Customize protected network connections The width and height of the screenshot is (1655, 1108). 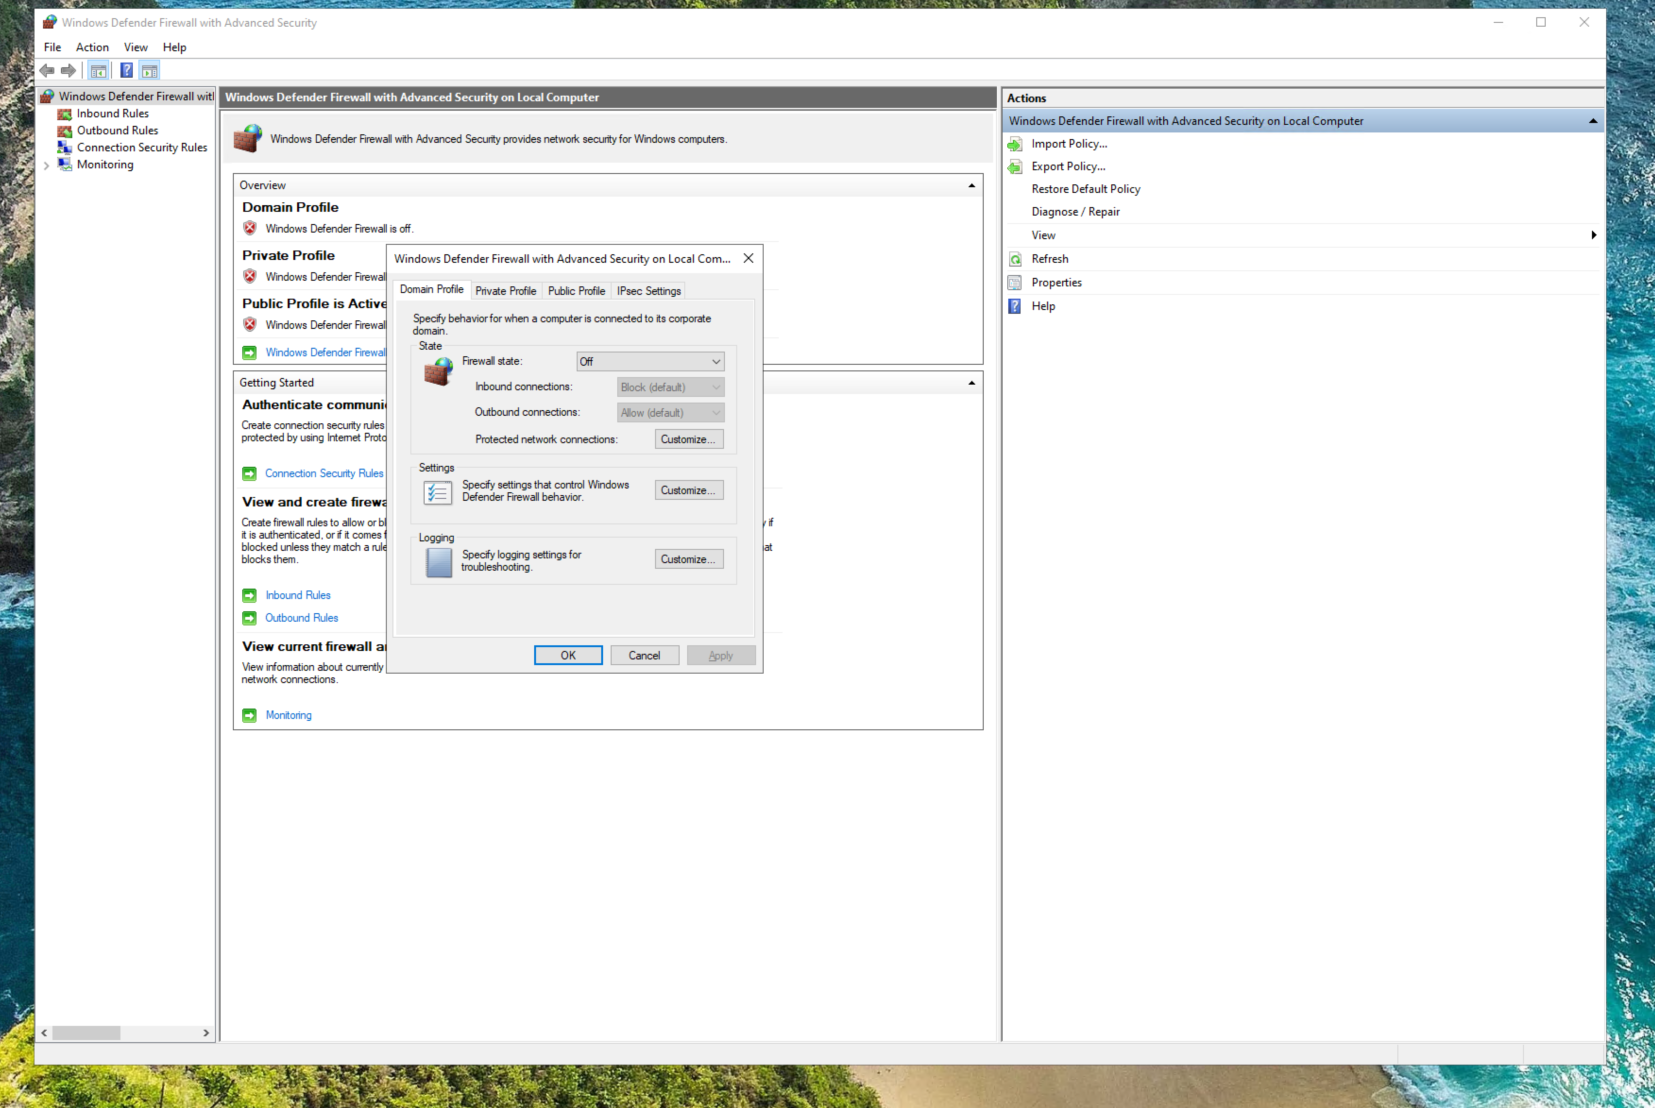689,440
